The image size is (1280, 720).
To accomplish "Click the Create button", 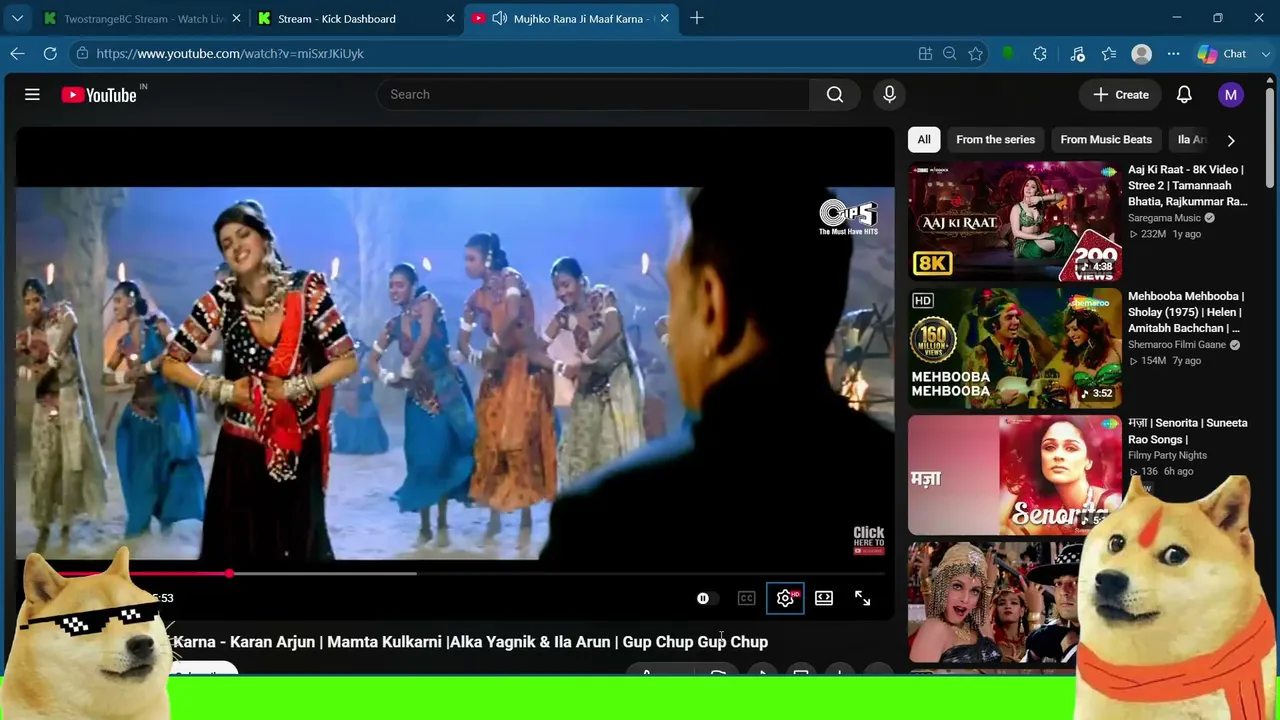I will point(1121,94).
